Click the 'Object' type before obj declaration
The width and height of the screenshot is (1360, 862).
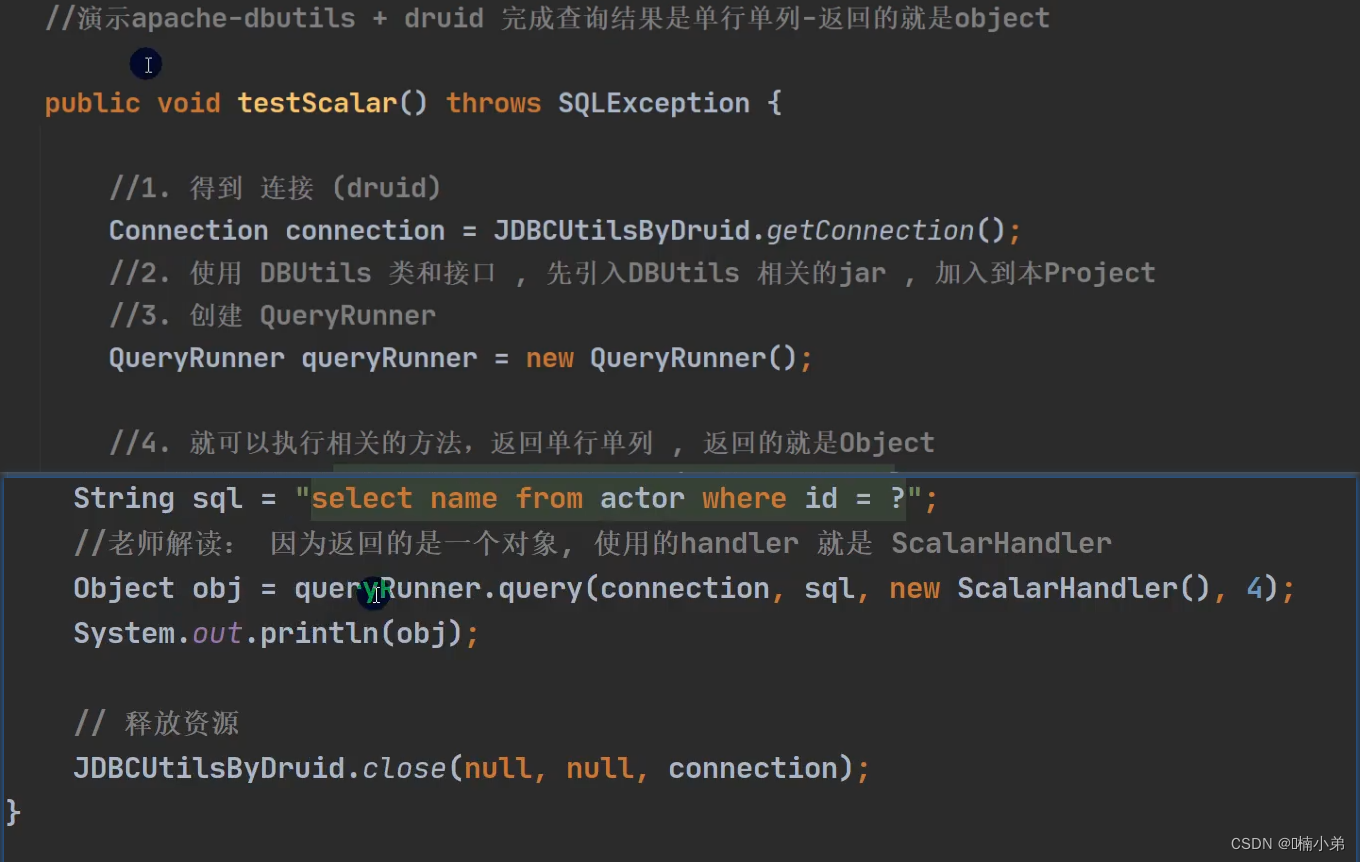click(x=123, y=588)
